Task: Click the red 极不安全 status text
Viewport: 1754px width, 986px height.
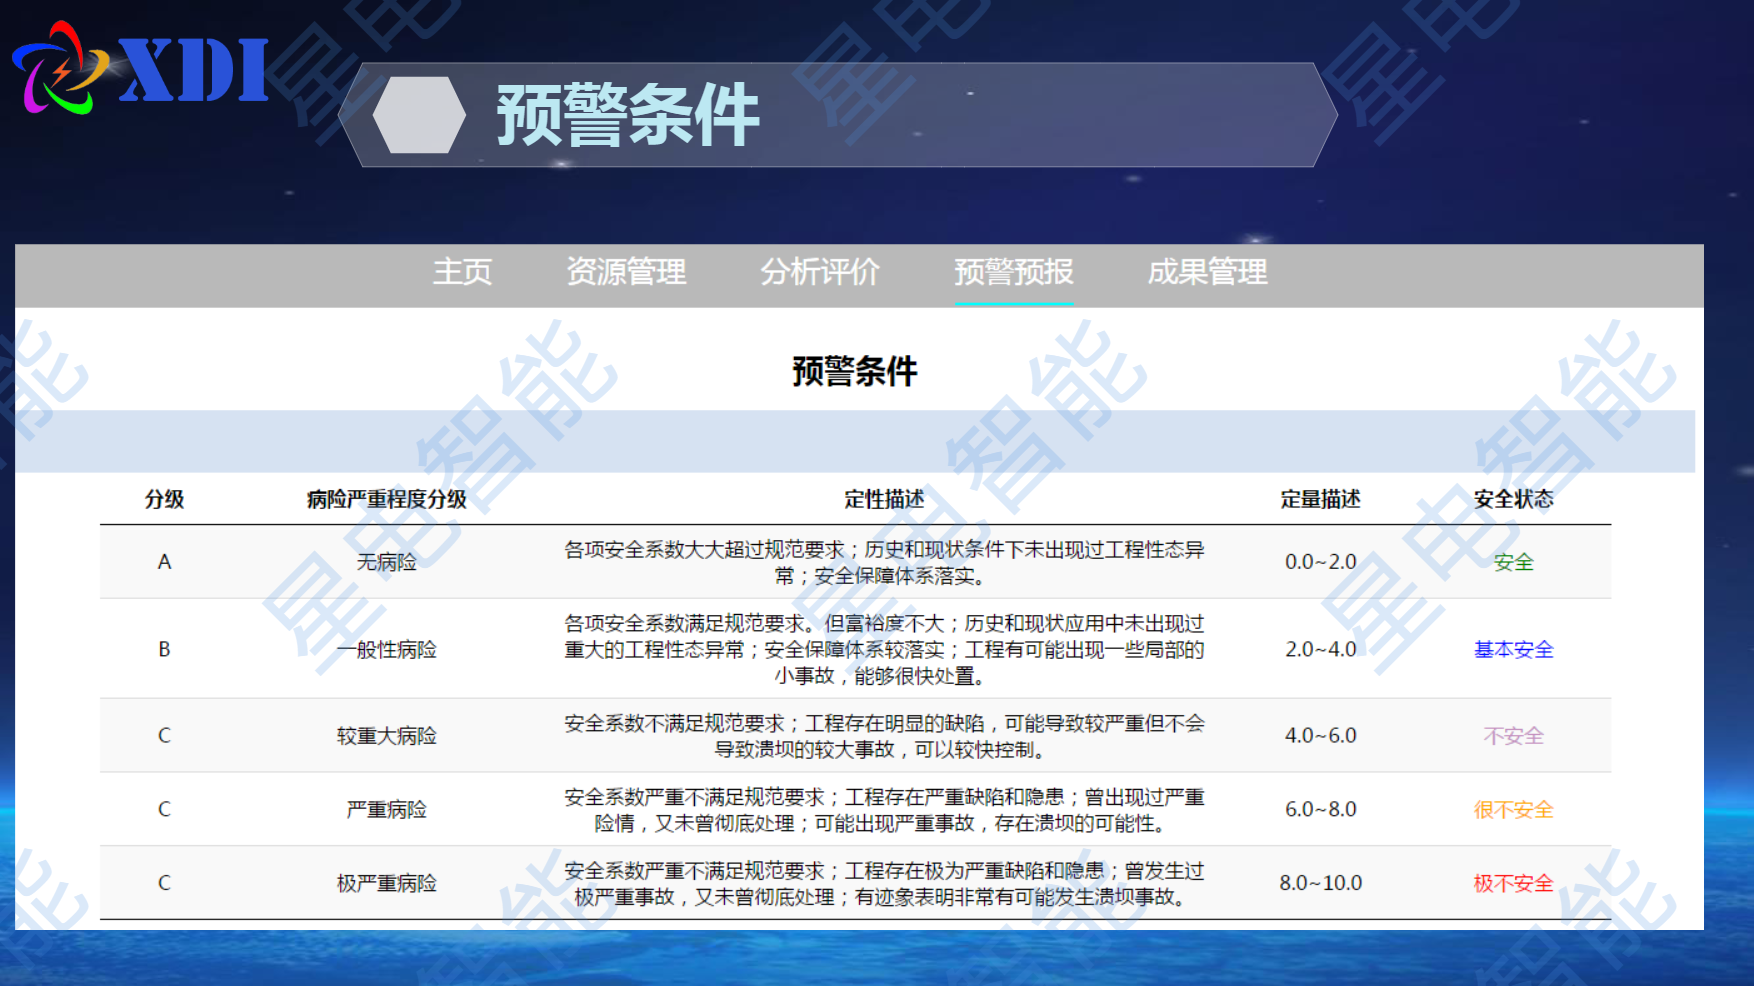Action: point(1513,883)
